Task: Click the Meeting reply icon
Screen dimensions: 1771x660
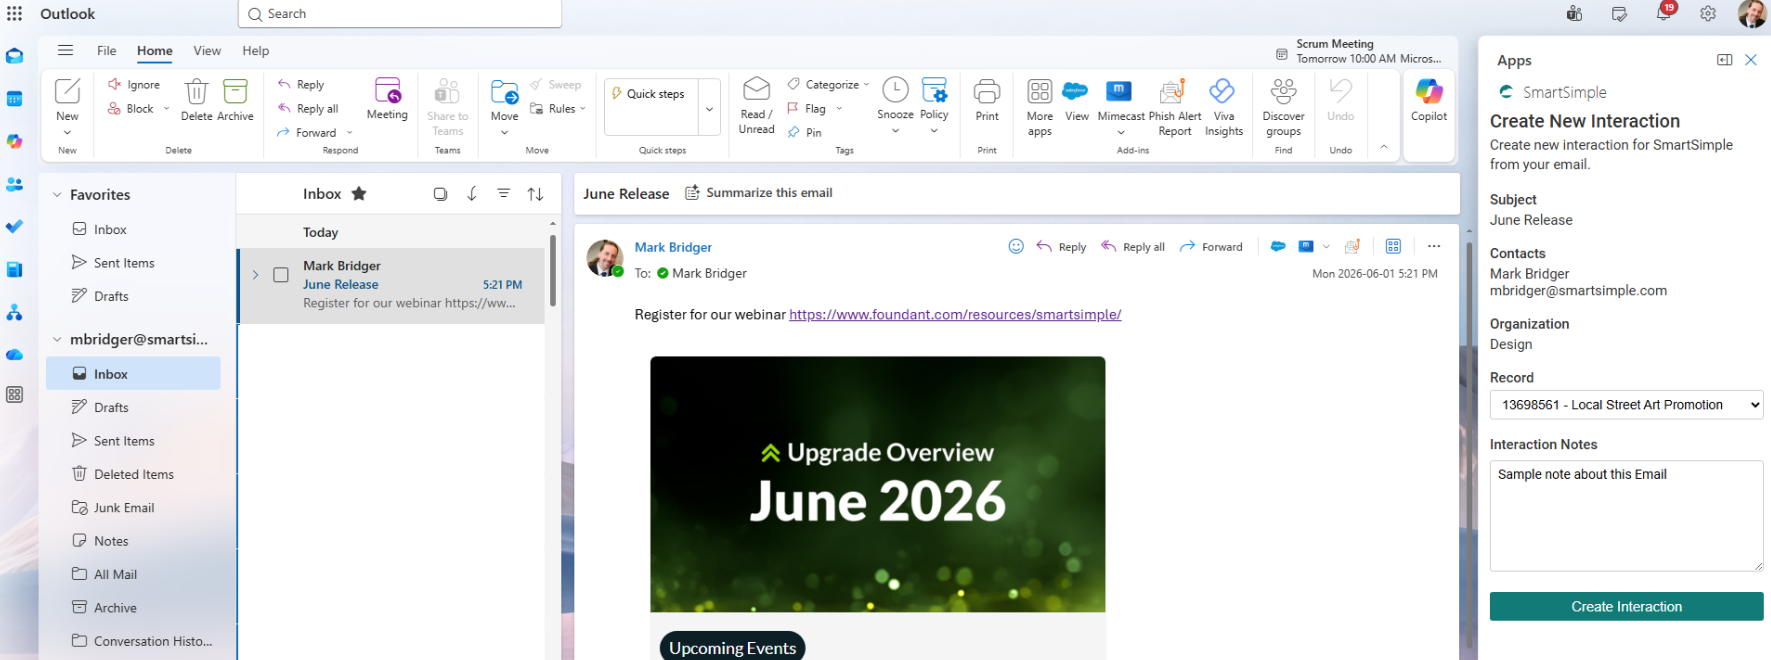Action: [x=387, y=91]
